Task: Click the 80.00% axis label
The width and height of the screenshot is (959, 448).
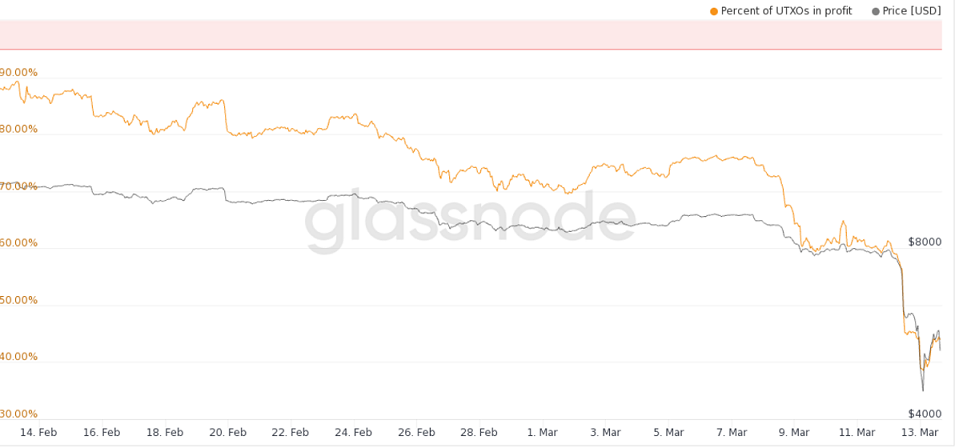Action: [19, 129]
